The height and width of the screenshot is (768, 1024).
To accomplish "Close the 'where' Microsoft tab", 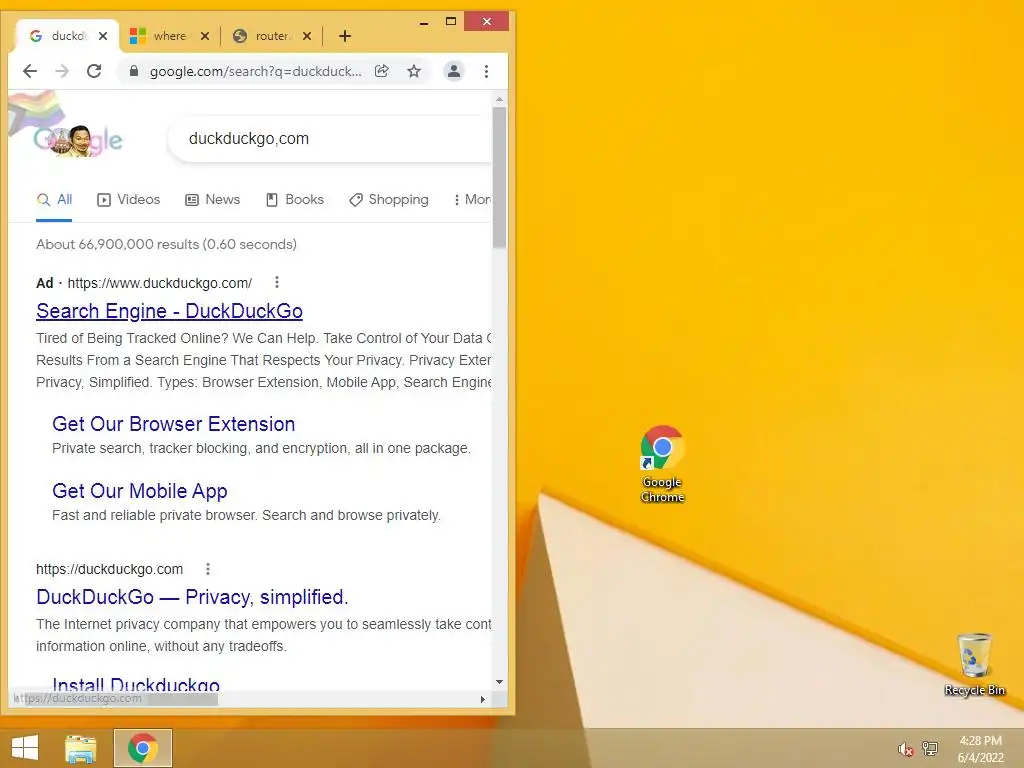I will [x=204, y=36].
